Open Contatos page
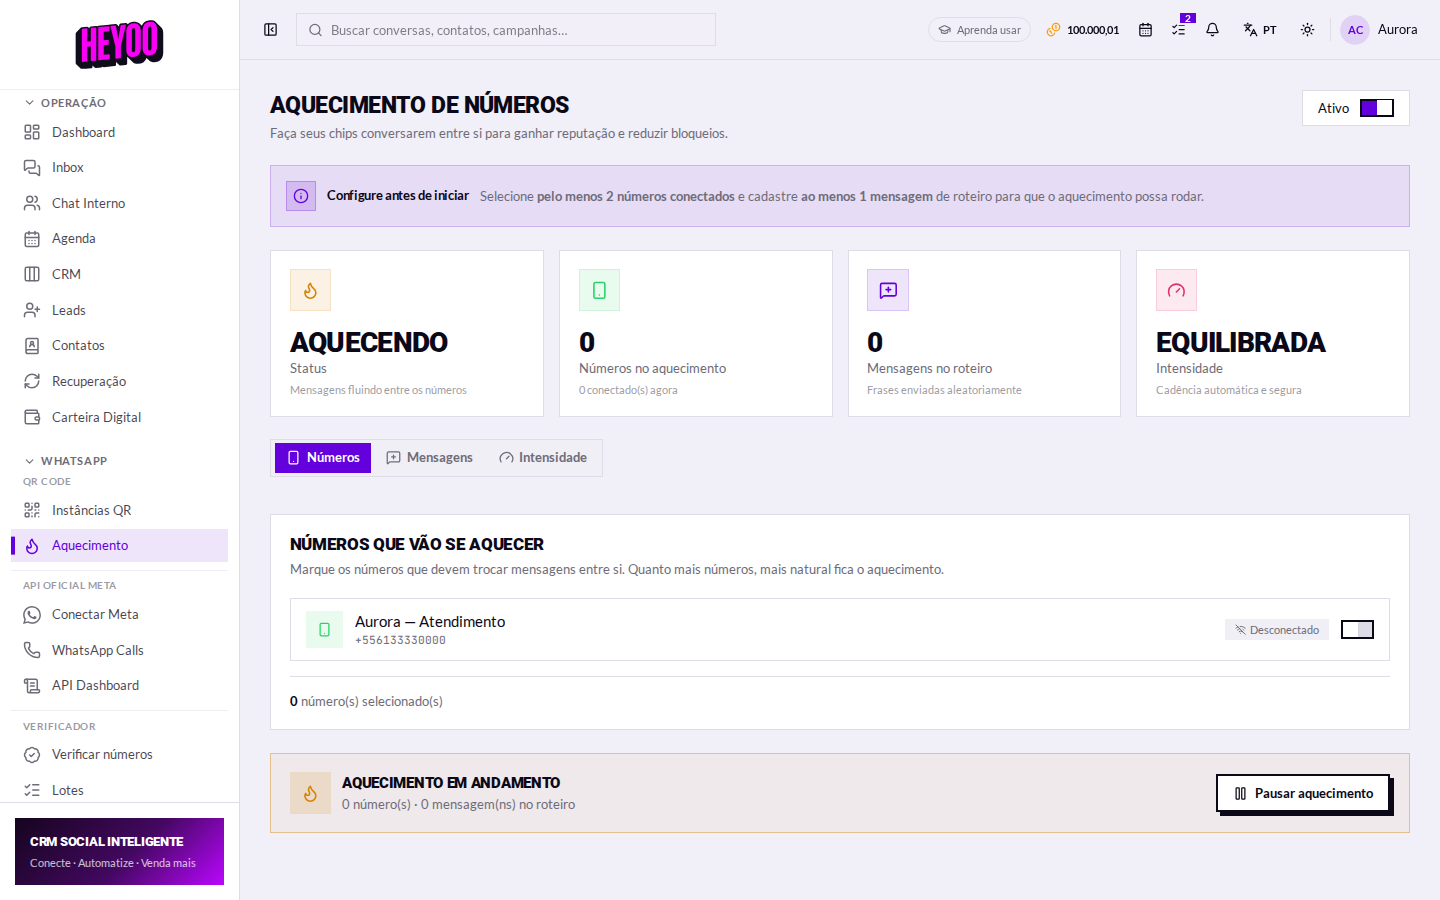1440x900 pixels. pos(119,345)
